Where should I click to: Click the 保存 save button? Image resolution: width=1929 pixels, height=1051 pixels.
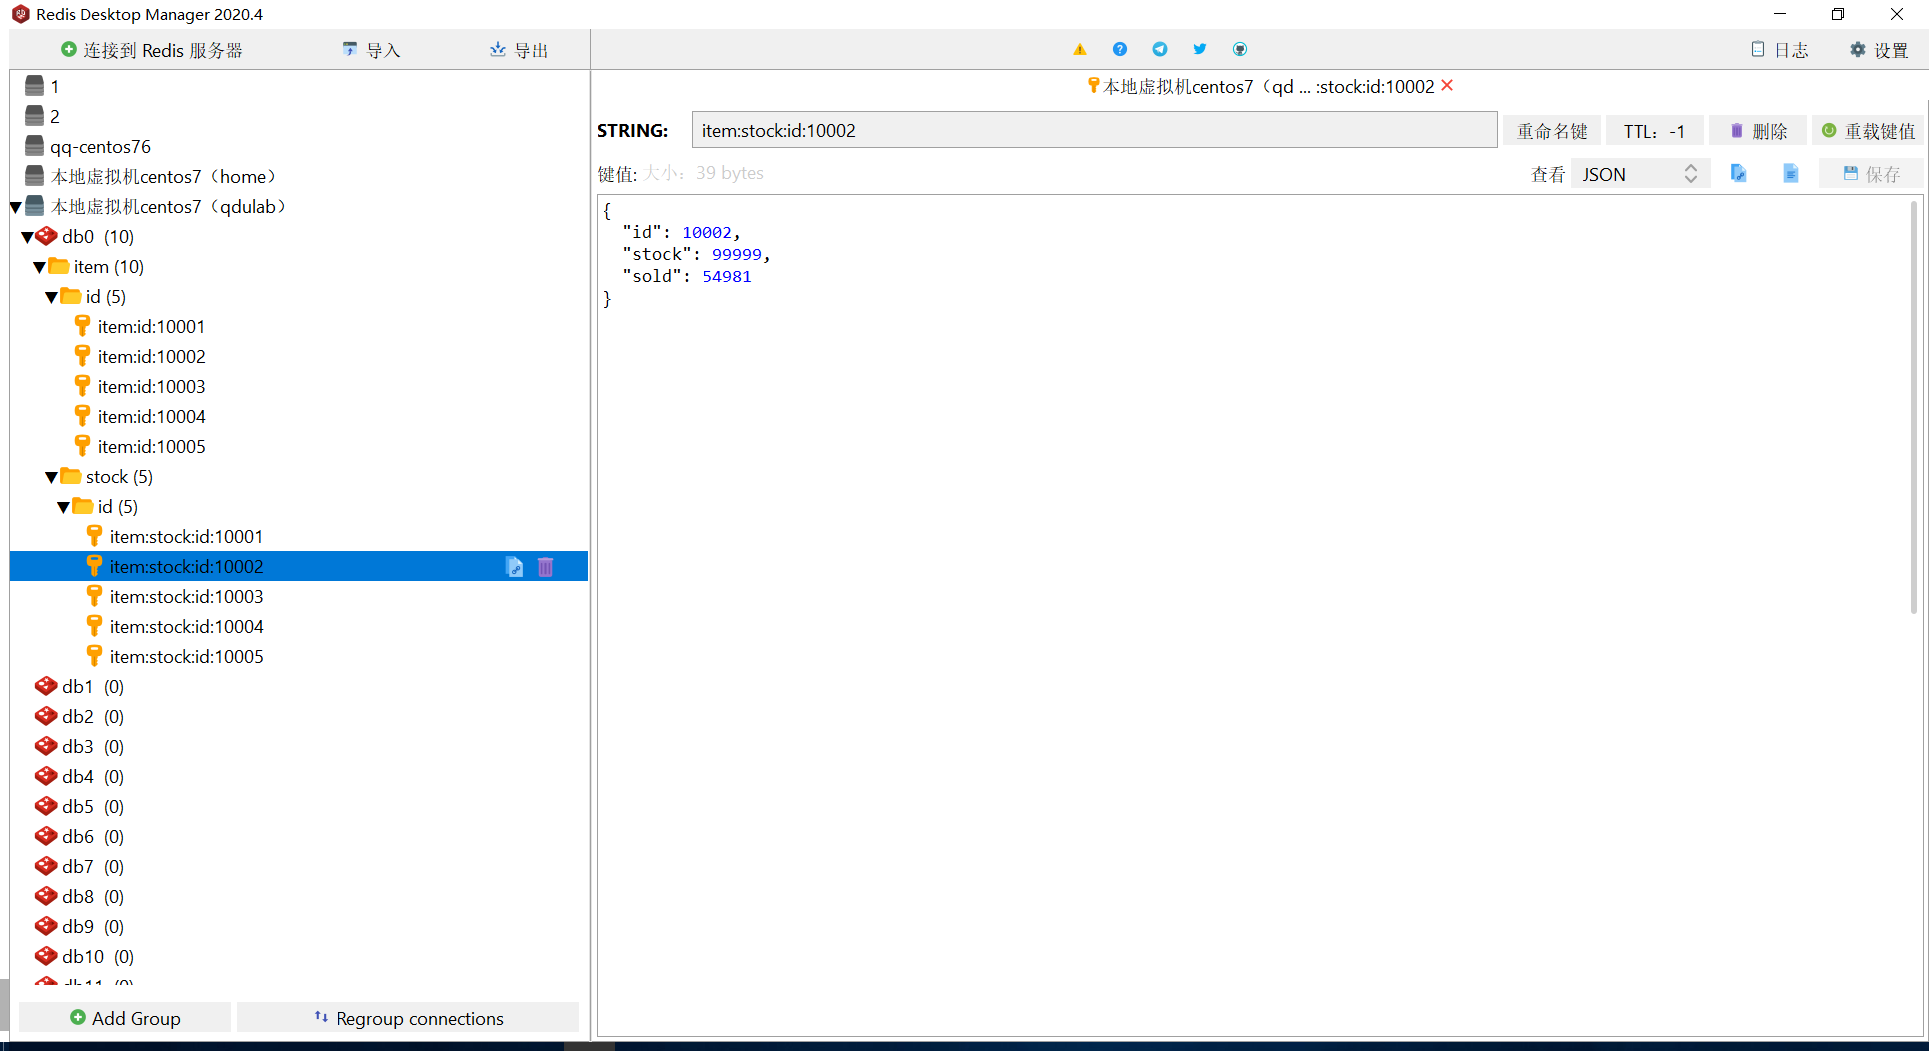point(1871,174)
